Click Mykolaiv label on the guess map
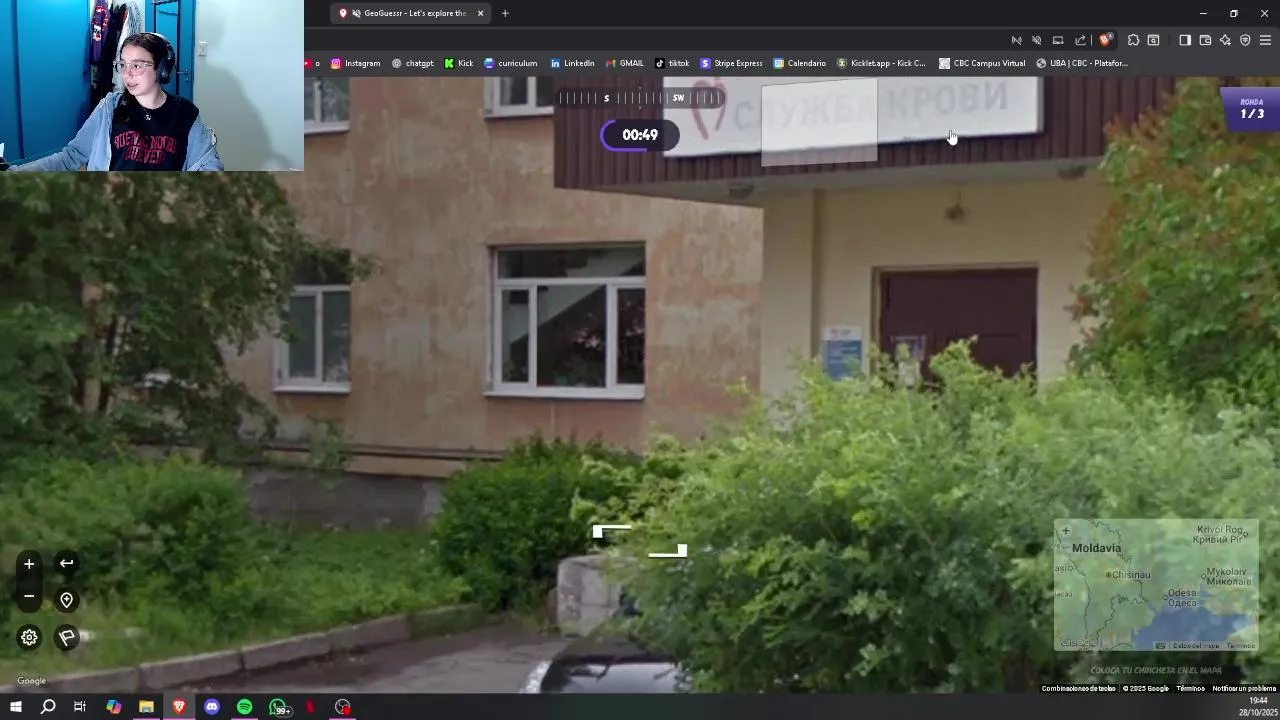The height and width of the screenshot is (720, 1280). pyautogui.click(x=1228, y=576)
